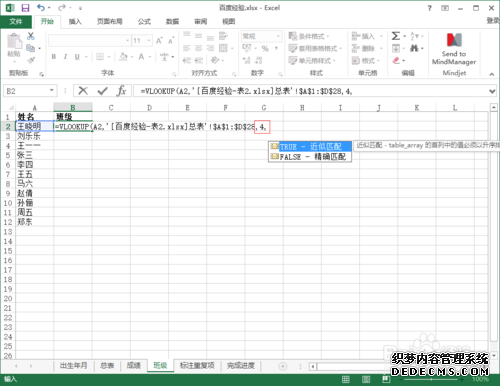Click cell A12 containing 郑东
Viewport: 500px width, 386px height.
pyautogui.click(x=34, y=222)
